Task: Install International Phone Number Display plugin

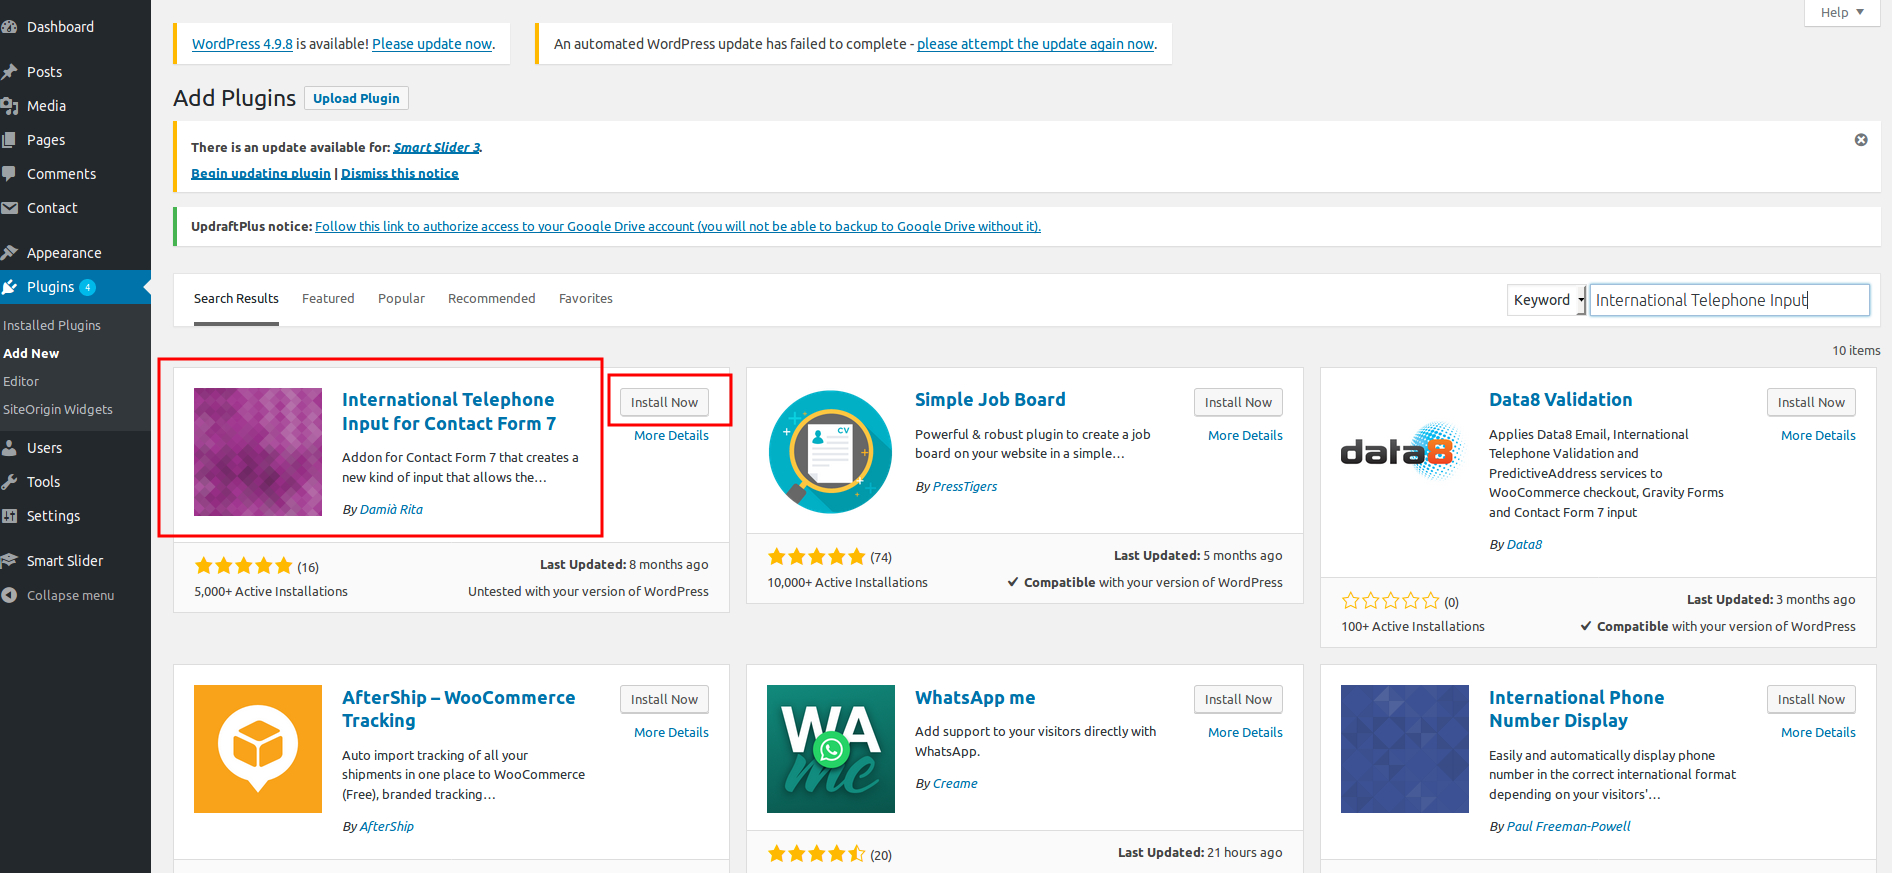Action: pos(1811,699)
